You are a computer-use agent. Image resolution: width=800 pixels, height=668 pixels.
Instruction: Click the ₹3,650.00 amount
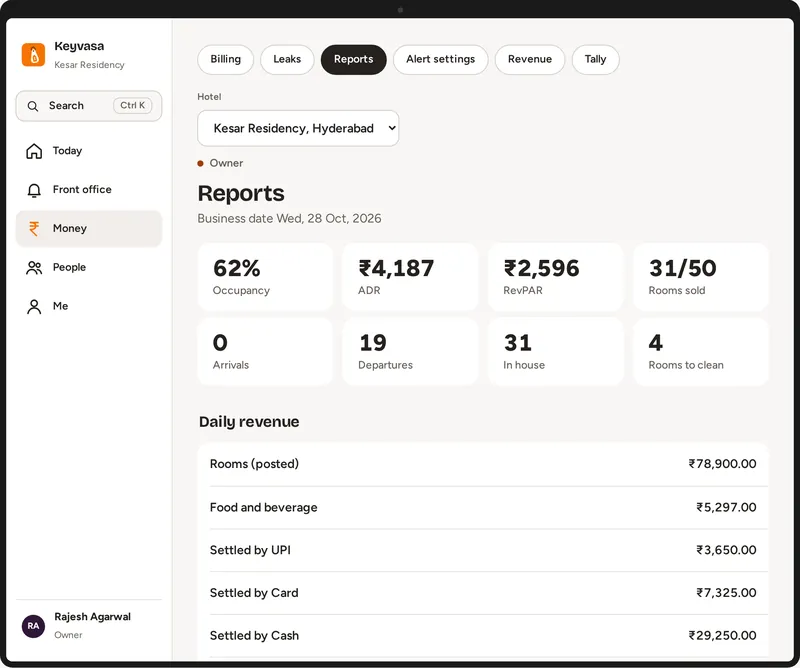(x=726, y=550)
